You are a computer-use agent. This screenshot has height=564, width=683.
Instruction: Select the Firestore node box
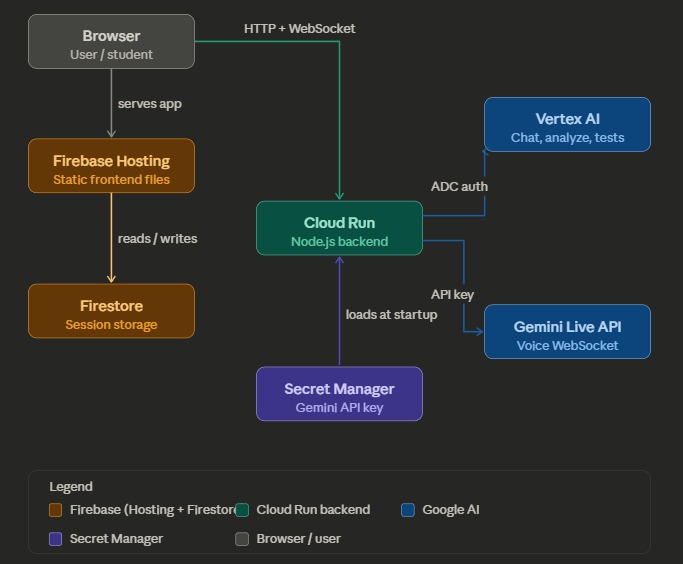pos(112,311)
